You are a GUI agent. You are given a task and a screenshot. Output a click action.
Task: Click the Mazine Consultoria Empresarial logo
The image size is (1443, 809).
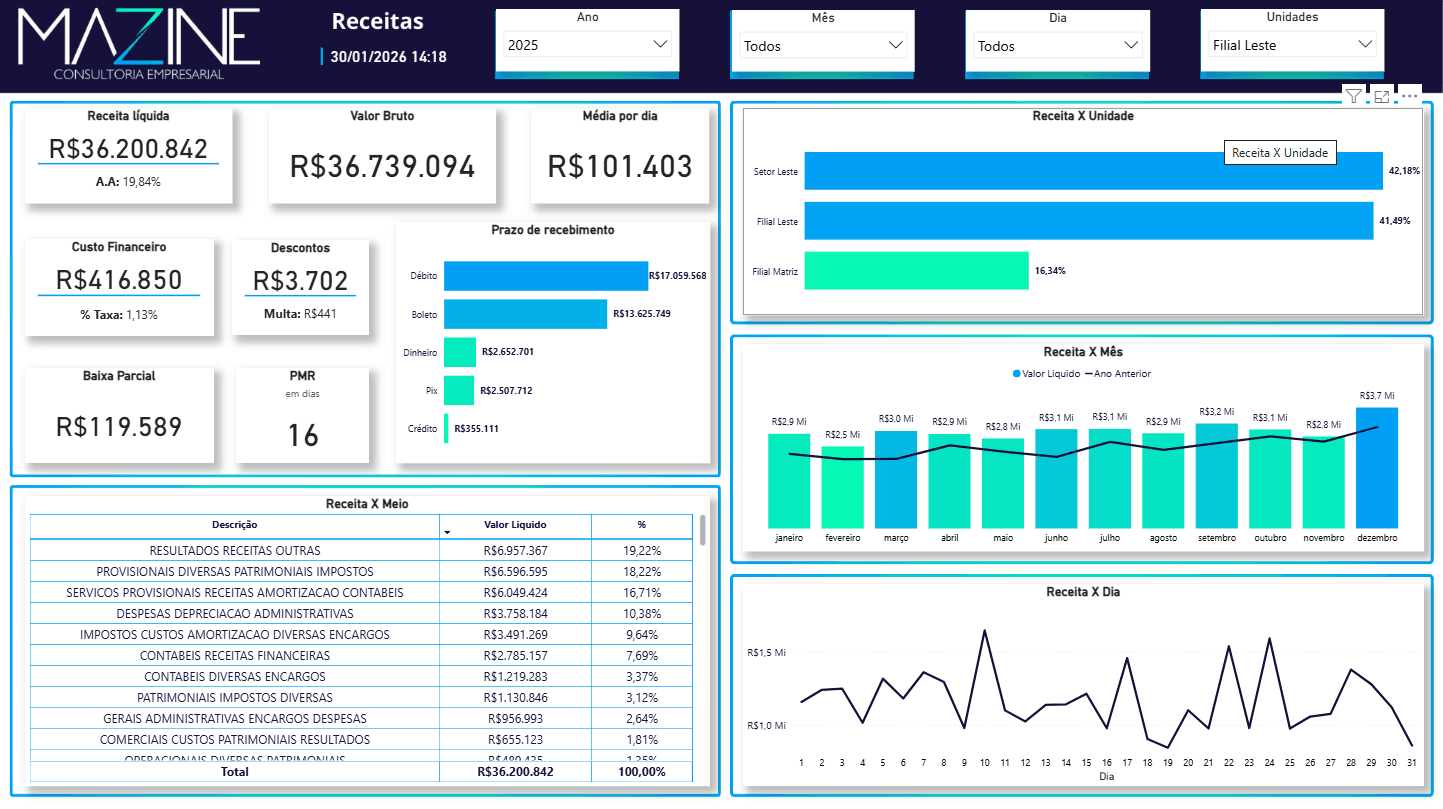pos(140,45)
